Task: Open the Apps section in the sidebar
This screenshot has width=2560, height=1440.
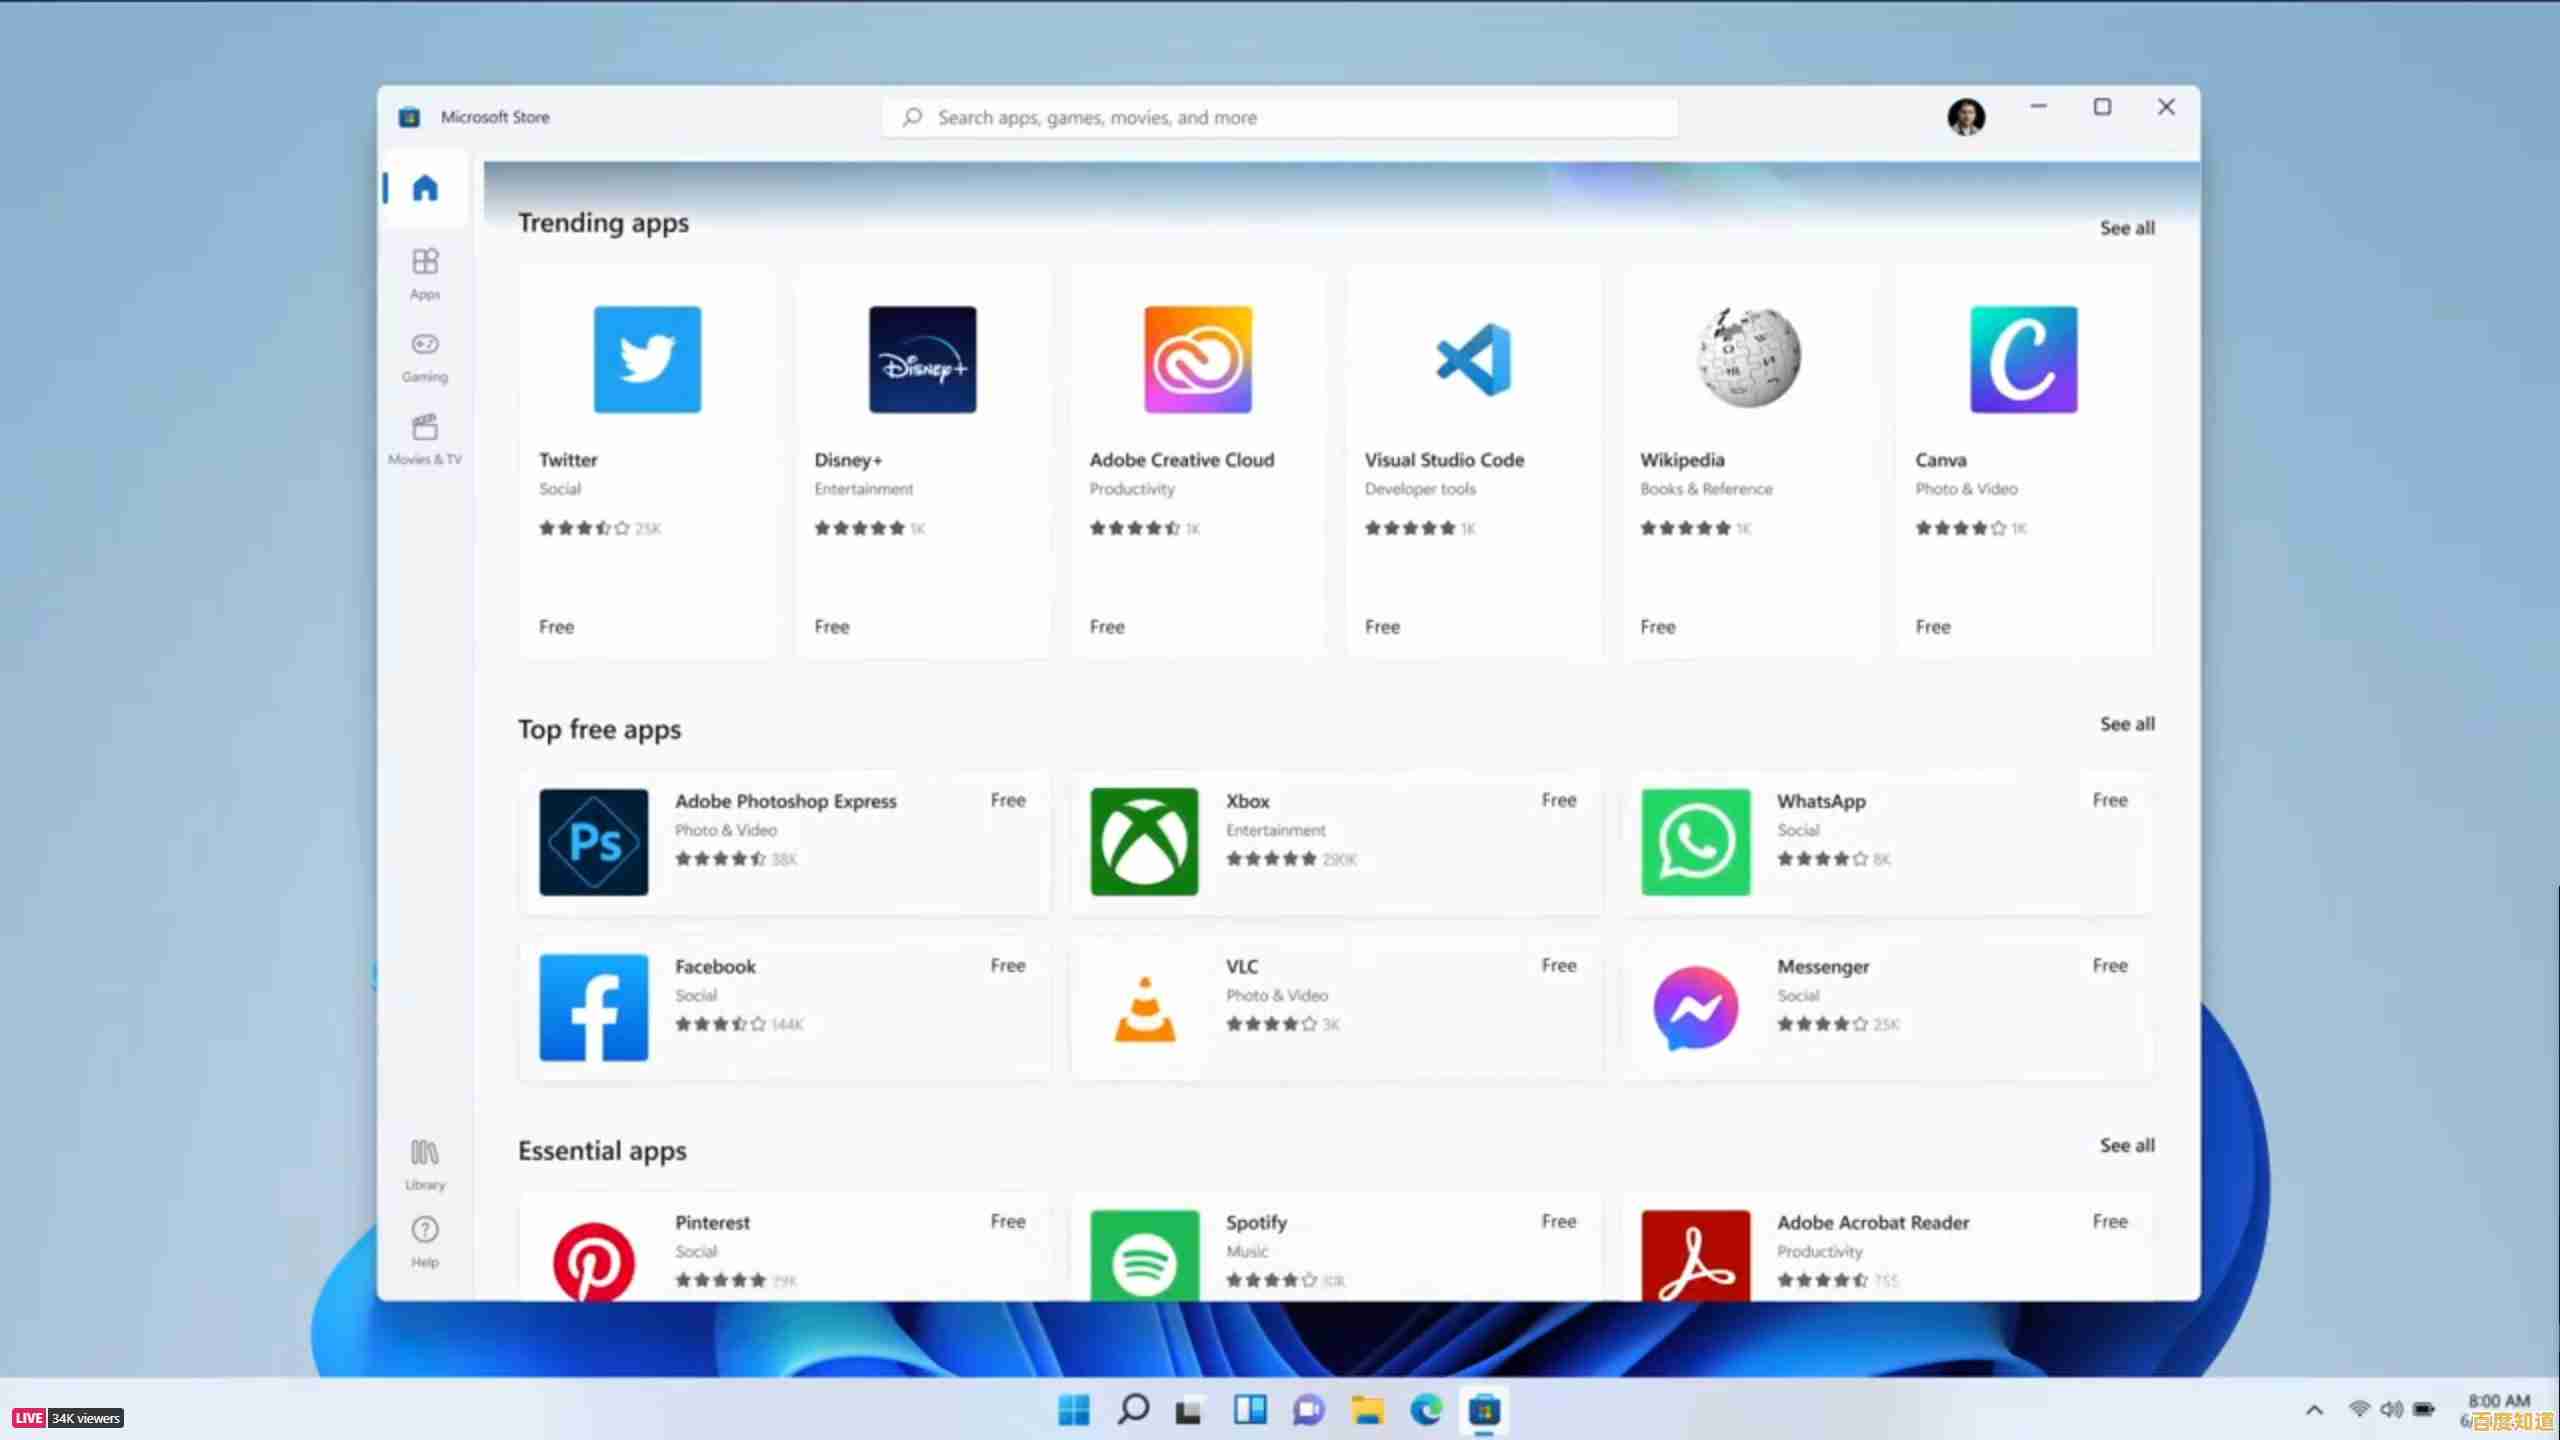Action: click(x=424, y=273)
